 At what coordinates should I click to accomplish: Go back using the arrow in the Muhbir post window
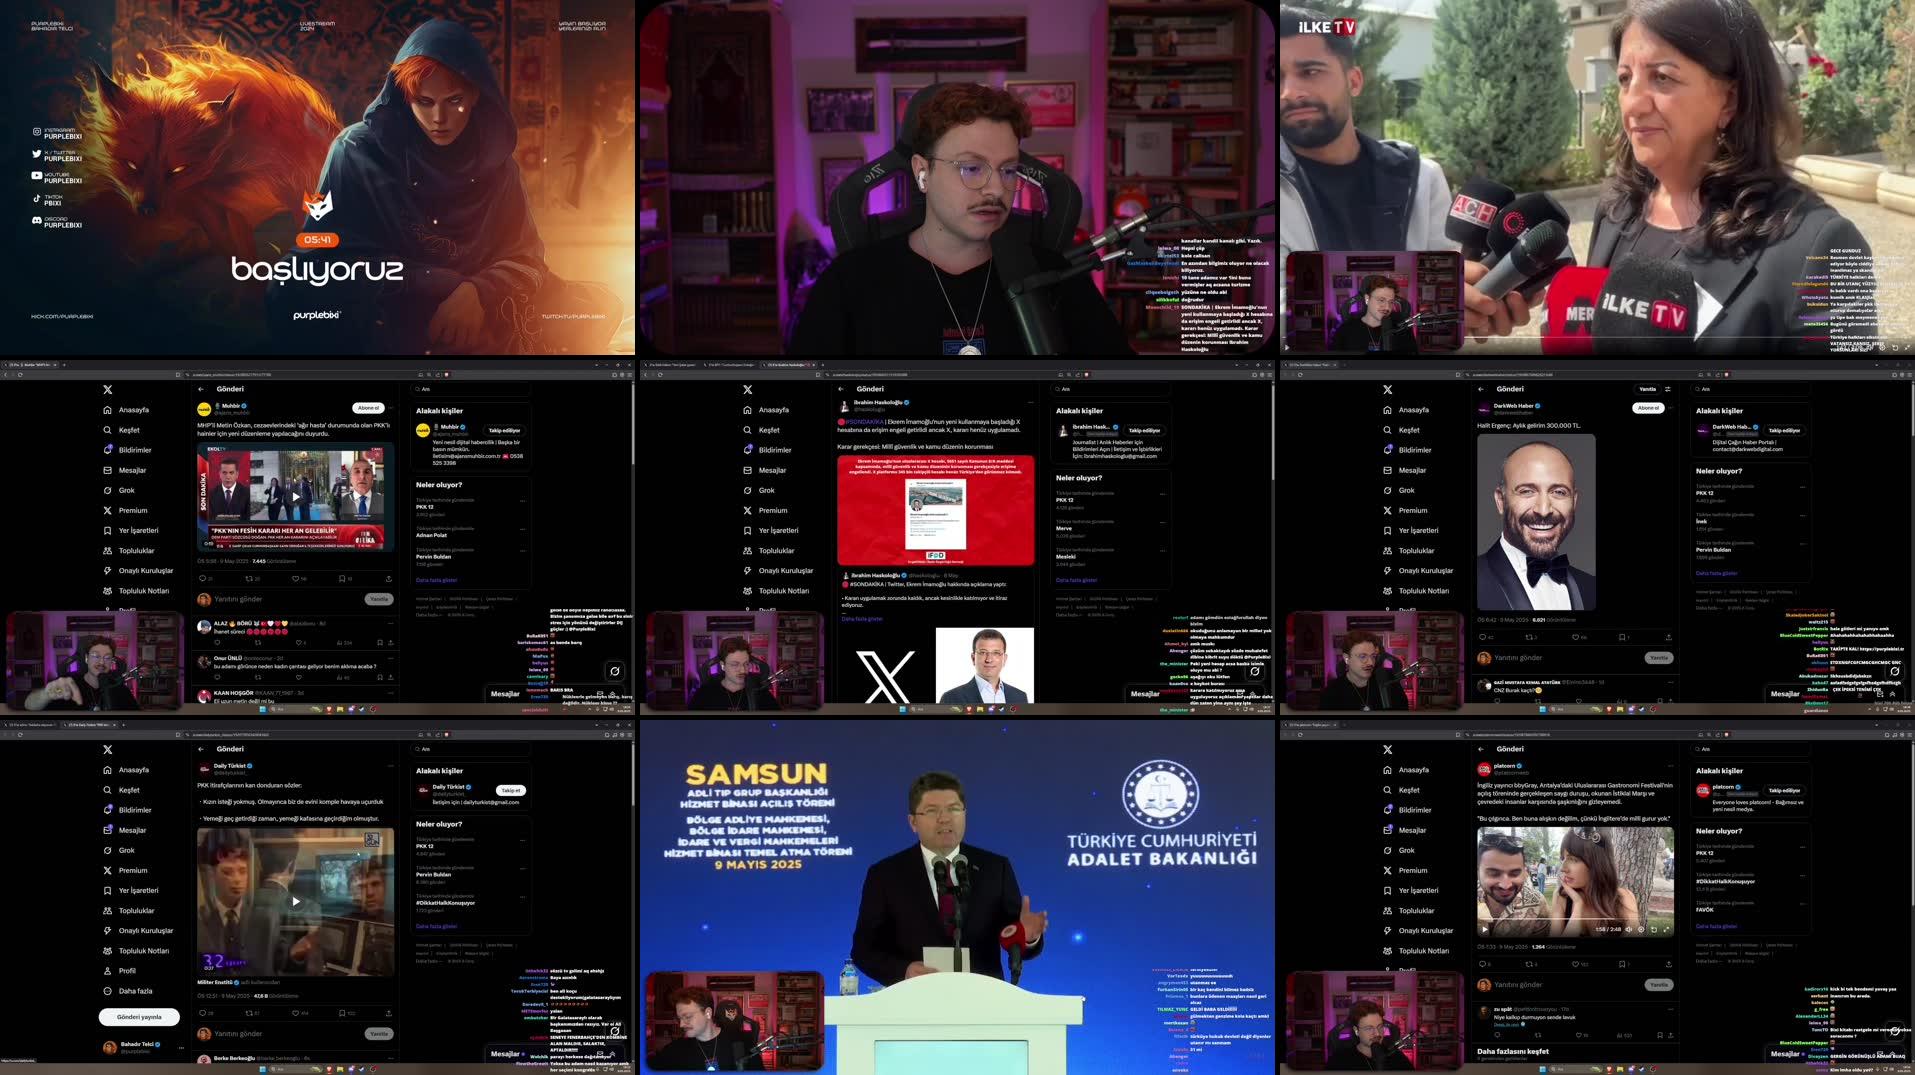tap(201, 389)
